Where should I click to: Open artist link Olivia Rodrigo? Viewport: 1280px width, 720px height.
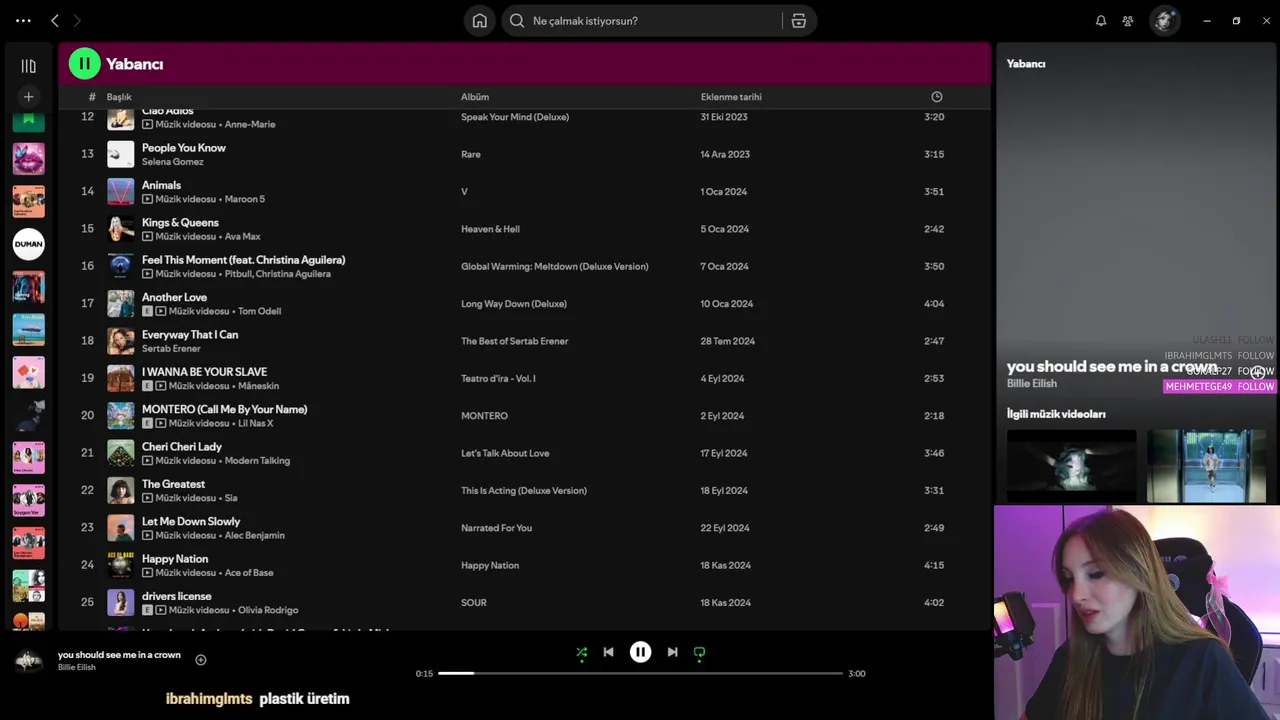pyautogui.click(x=267, y=610)
